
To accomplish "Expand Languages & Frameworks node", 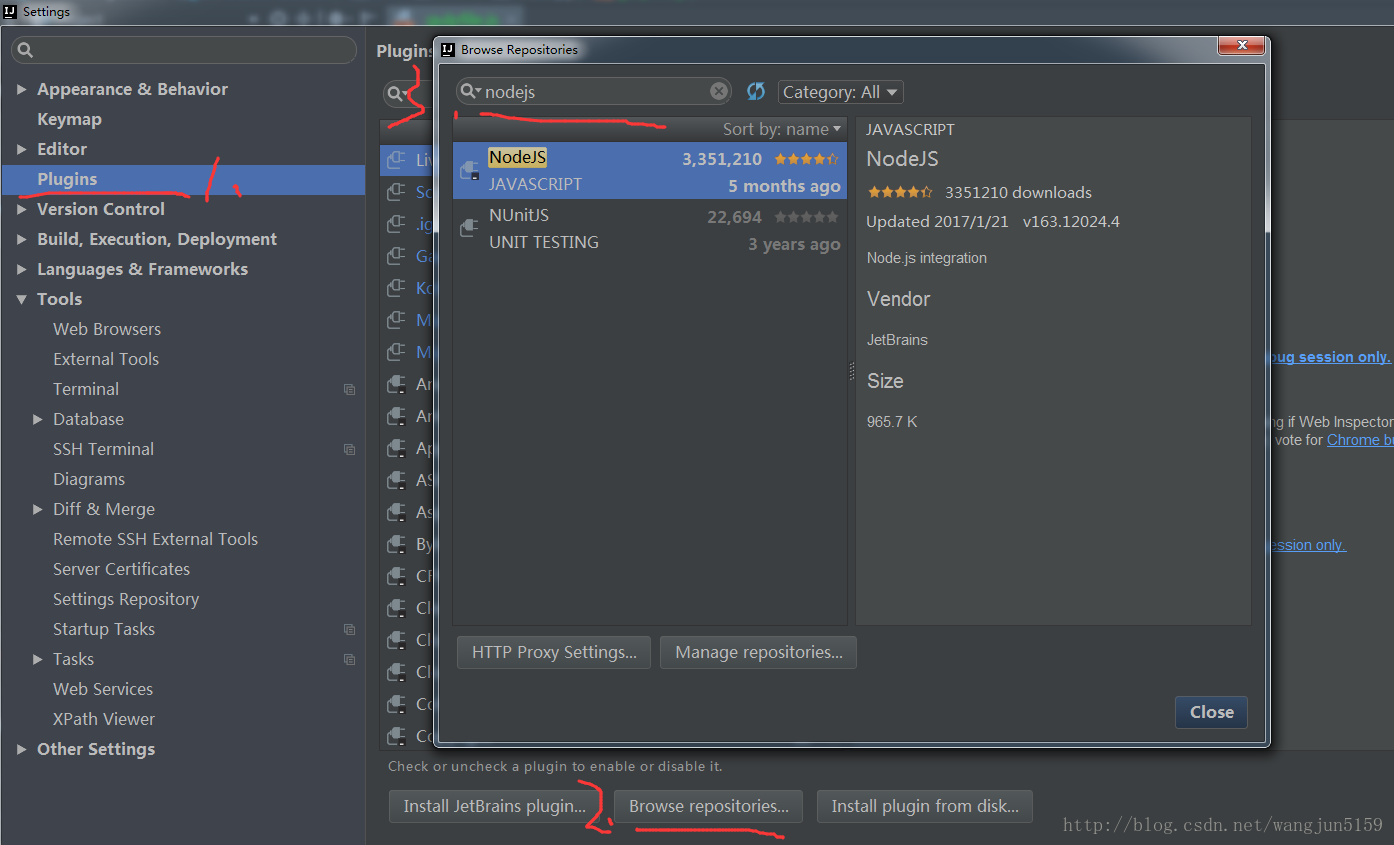I will click(x=22, y=269).
